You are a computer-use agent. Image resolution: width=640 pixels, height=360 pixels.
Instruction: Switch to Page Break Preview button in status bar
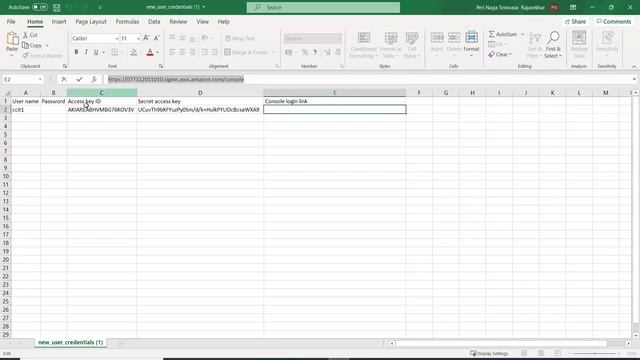558,353
